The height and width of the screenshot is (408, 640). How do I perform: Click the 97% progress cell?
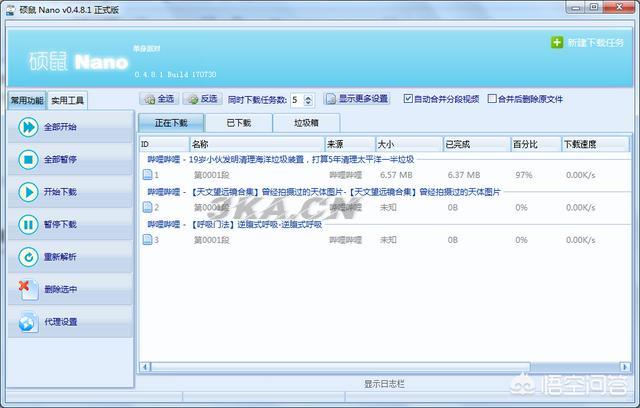524,175
